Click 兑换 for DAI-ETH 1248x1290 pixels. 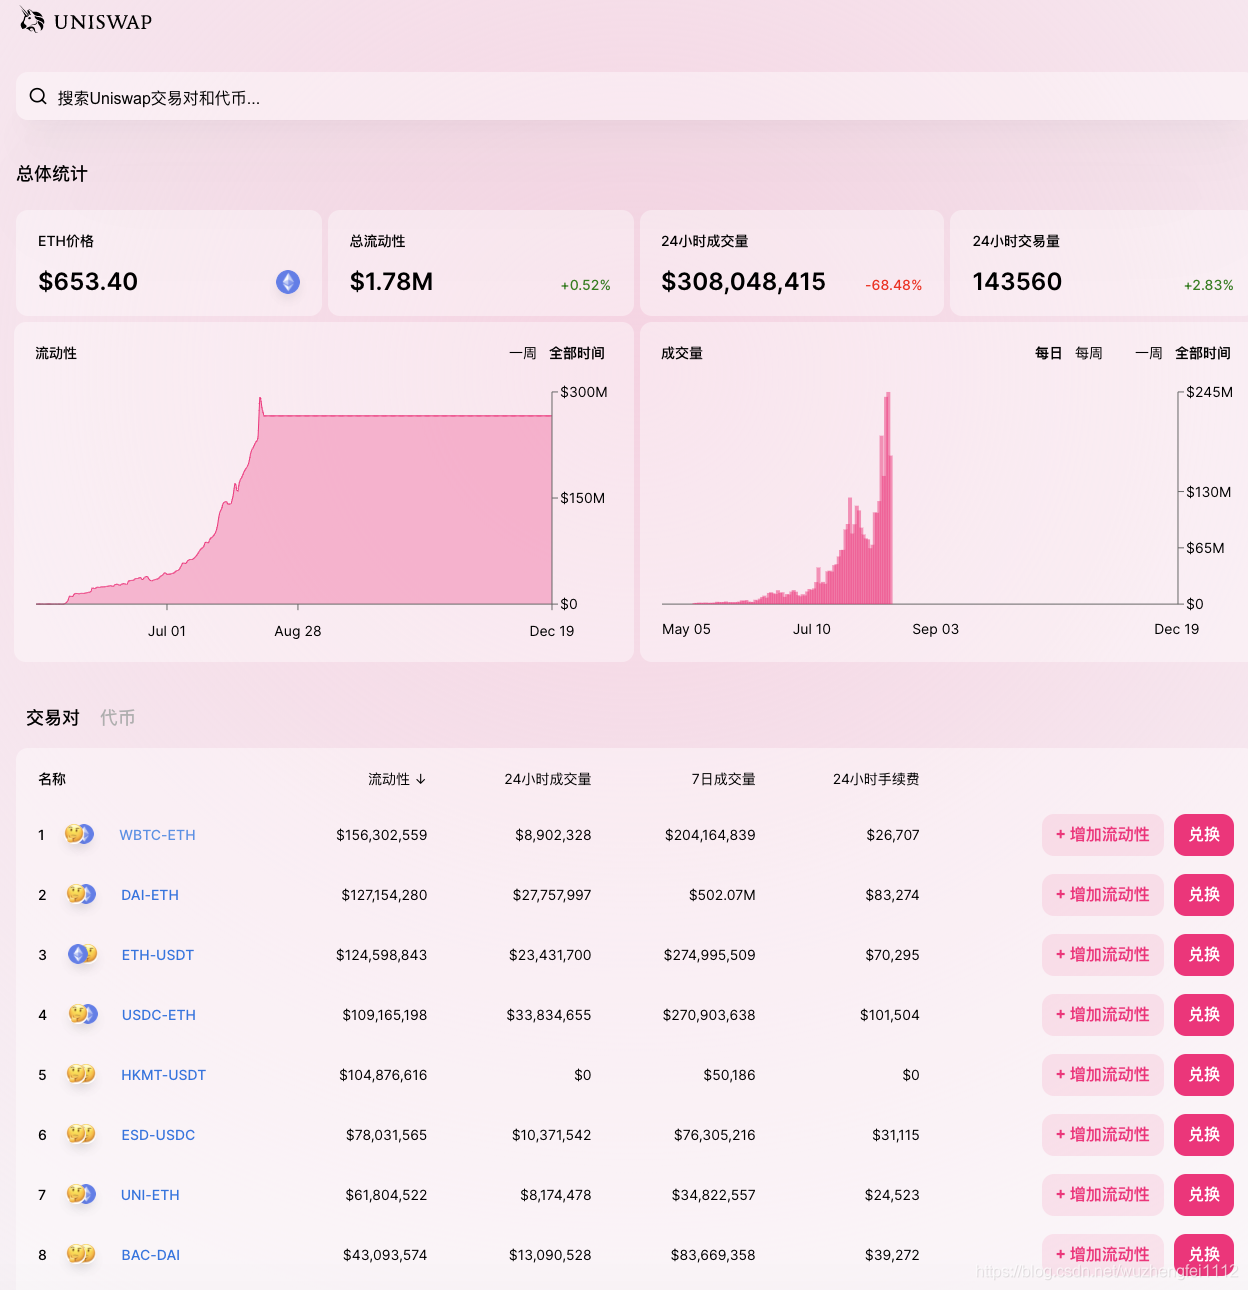[1204, 895]
